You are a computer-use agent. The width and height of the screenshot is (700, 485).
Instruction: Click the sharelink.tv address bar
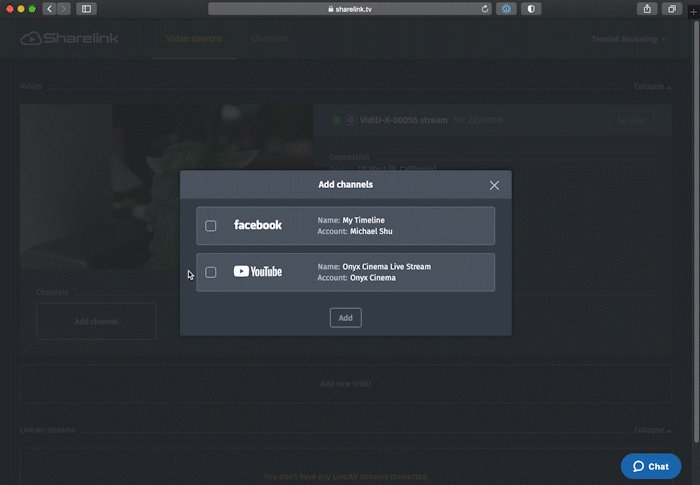349,9
